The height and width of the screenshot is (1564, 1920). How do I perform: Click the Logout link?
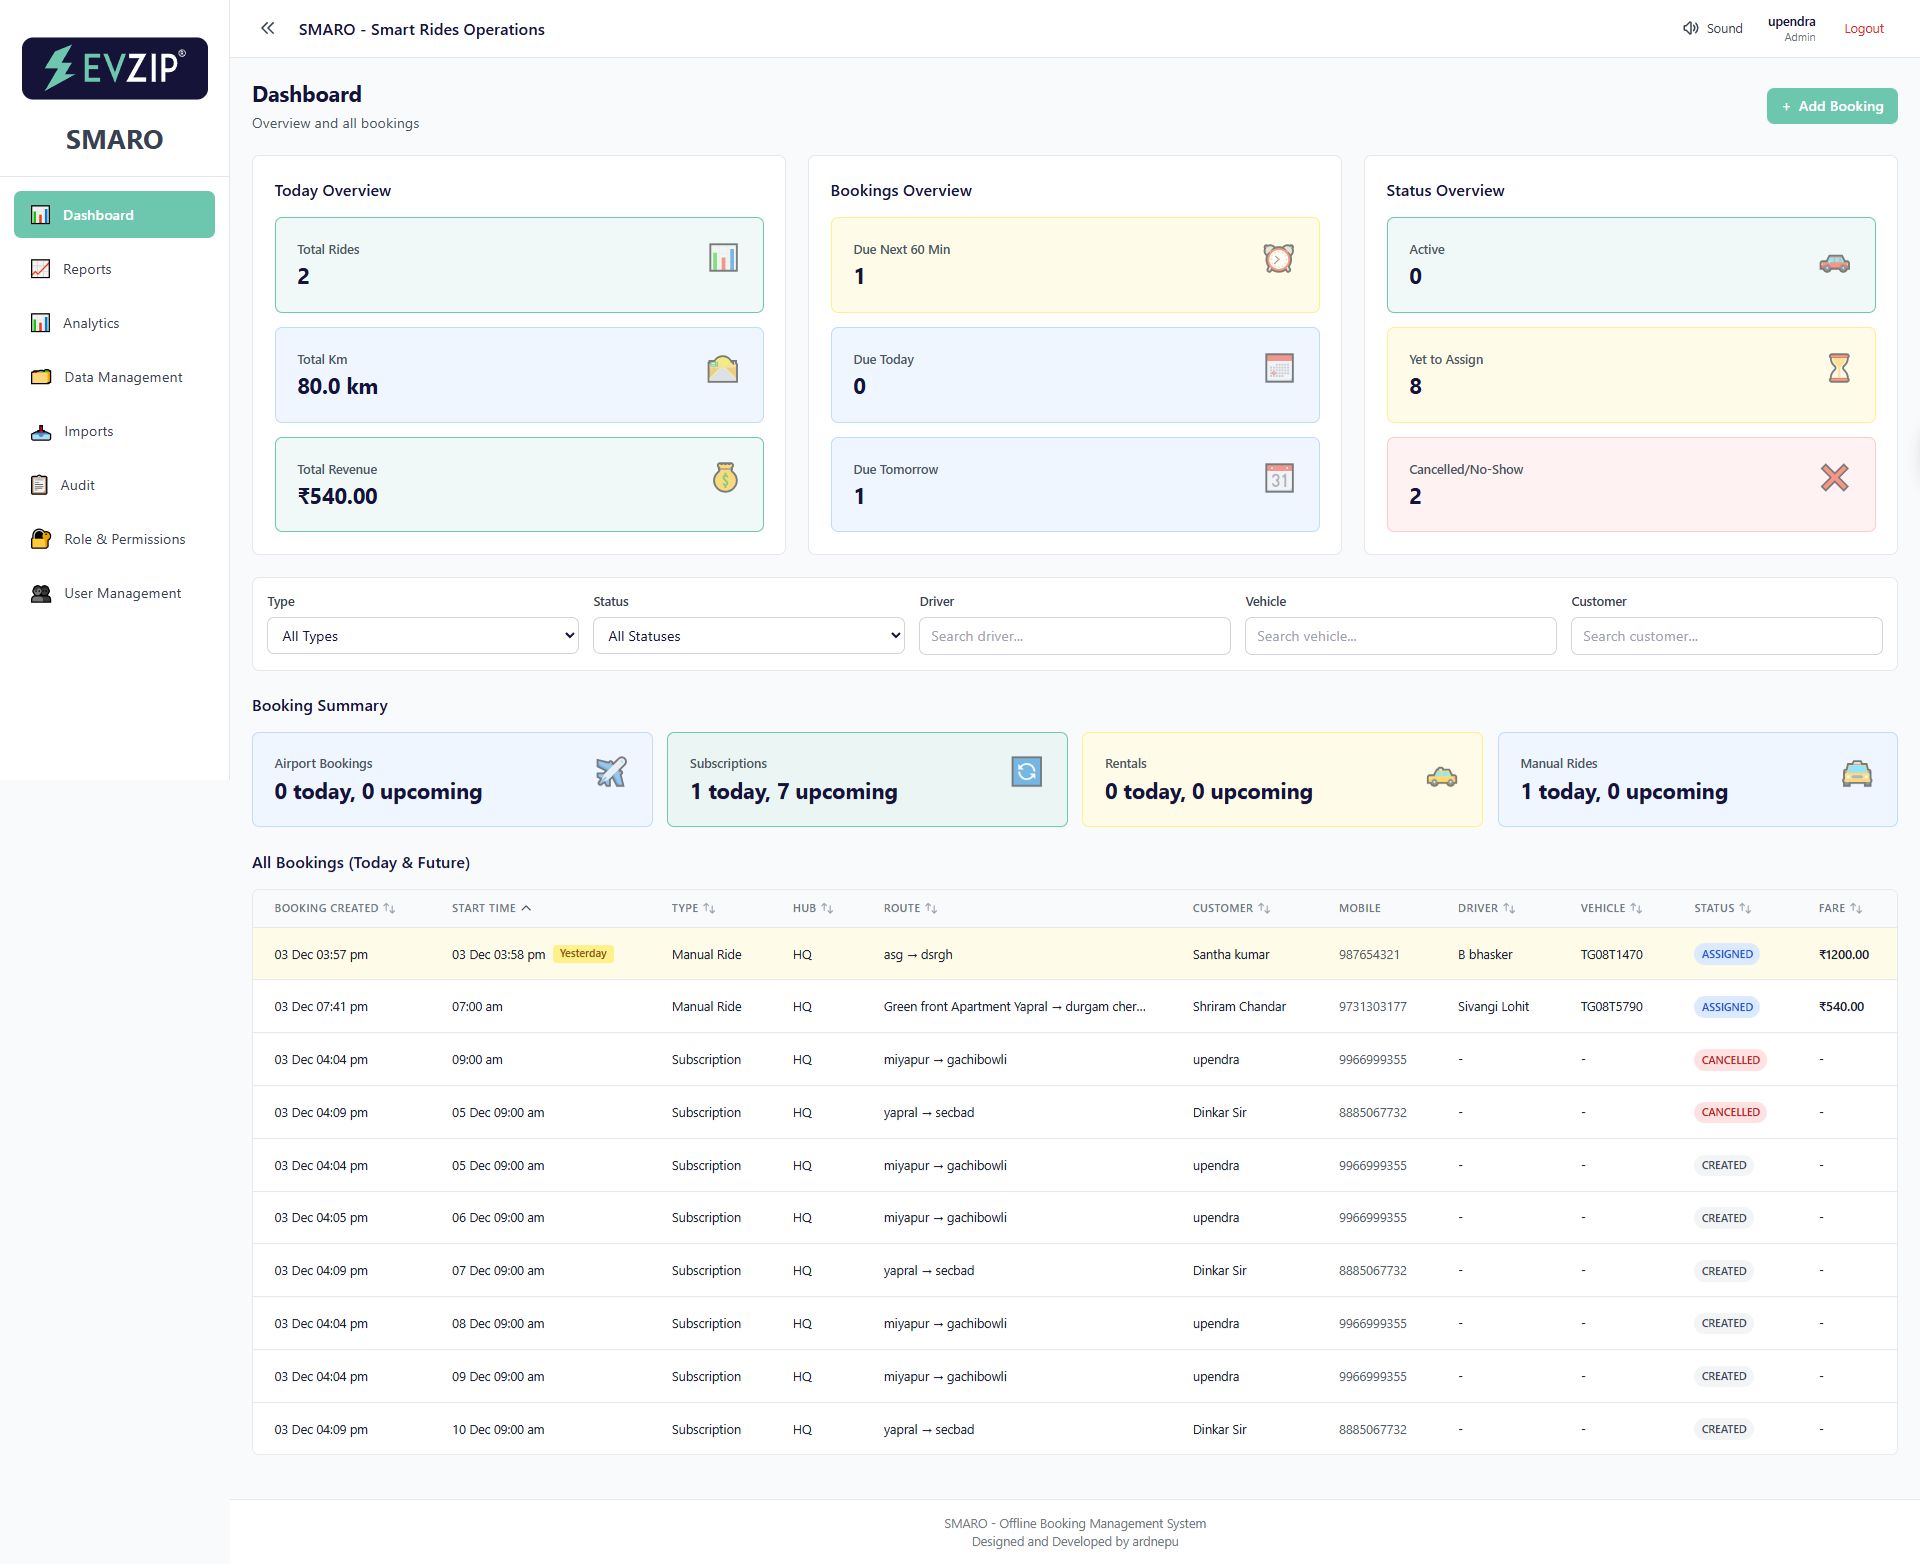(x=1862, y=28)
